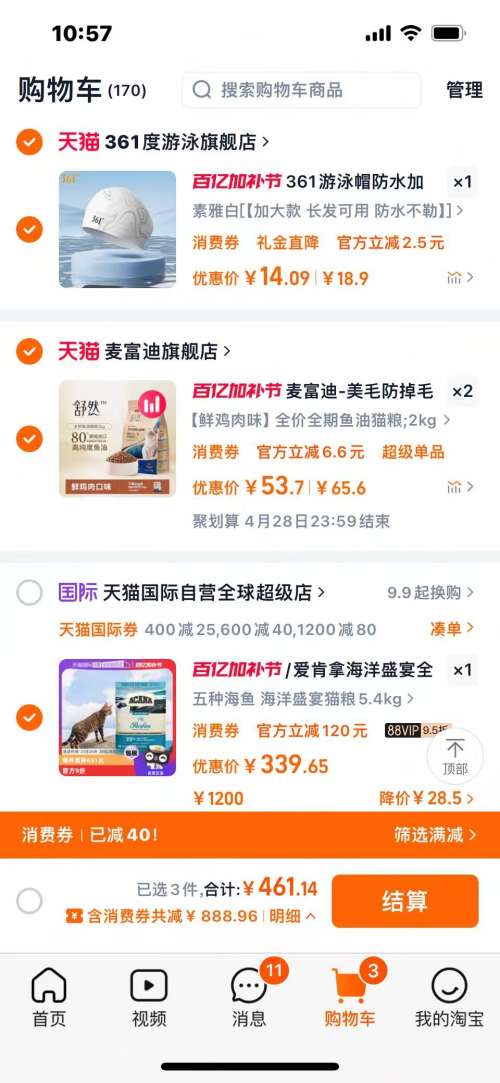Toggle the select-all circle beside the total

29,901
